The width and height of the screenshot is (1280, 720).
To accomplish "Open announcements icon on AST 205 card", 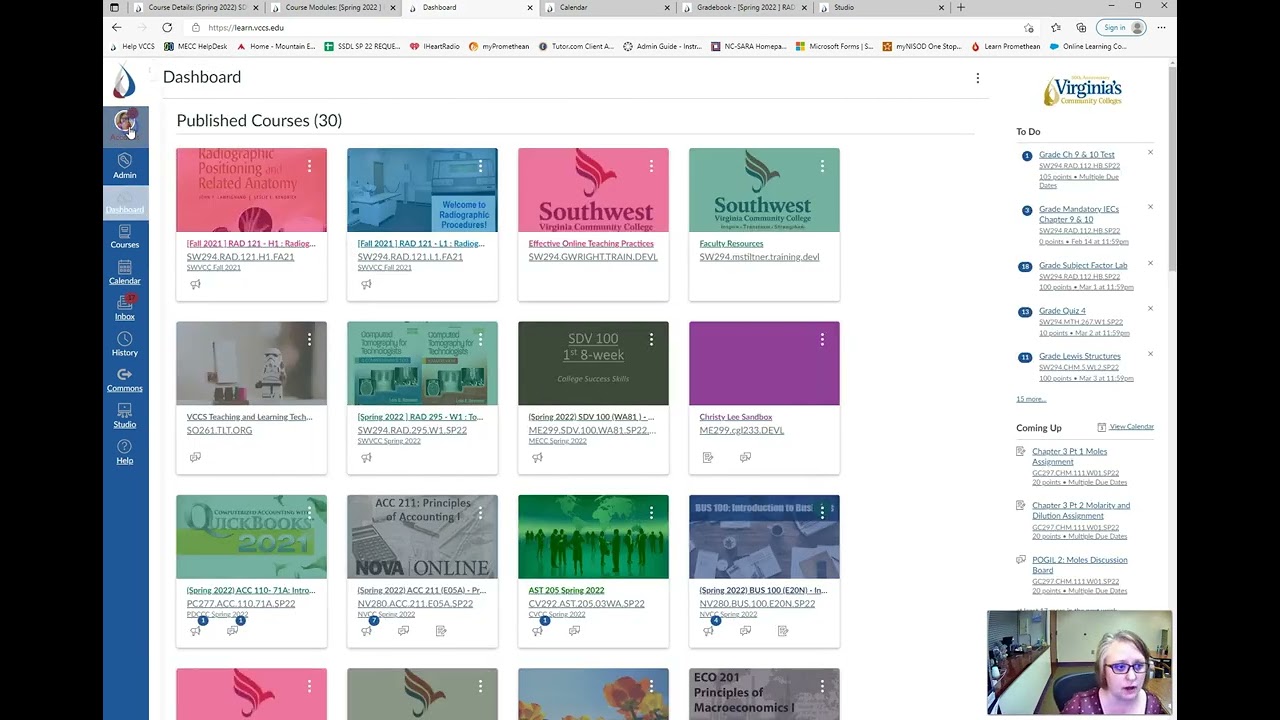I will 537,631.
